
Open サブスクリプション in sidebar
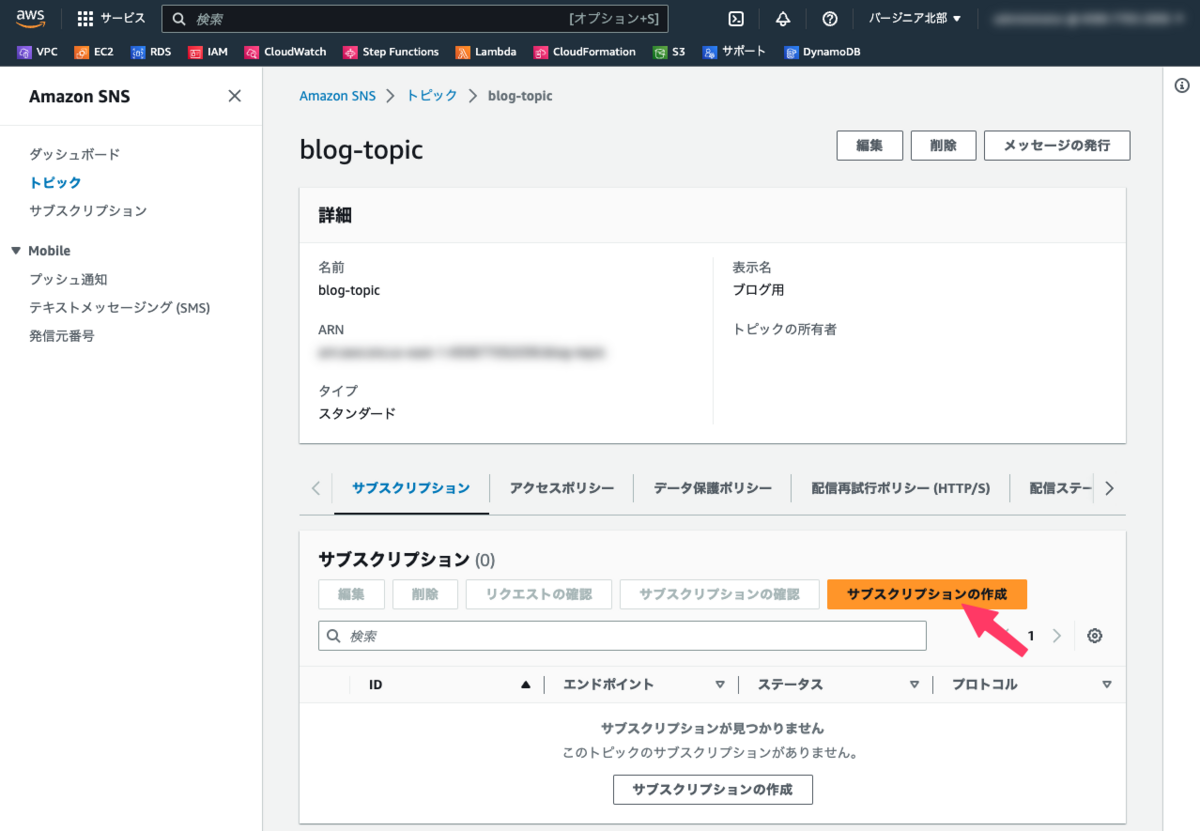pyautogui.click(x=88, y=211)
